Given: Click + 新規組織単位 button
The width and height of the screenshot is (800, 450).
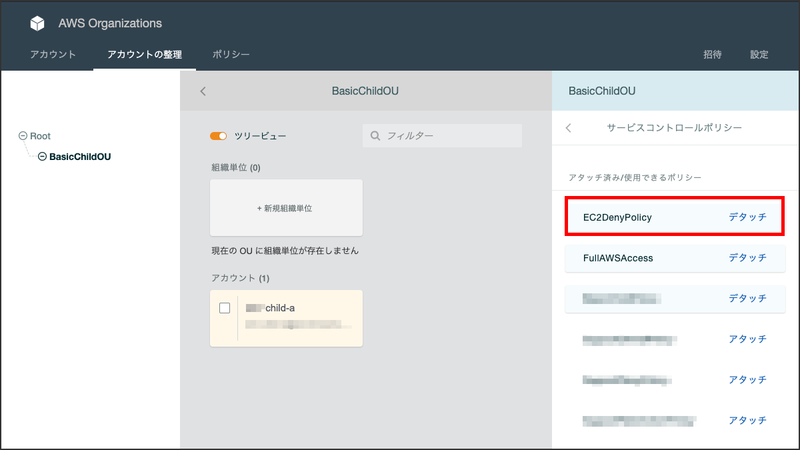Looking at the screenshot, I should pyautogui.click(x=286, y=208).
